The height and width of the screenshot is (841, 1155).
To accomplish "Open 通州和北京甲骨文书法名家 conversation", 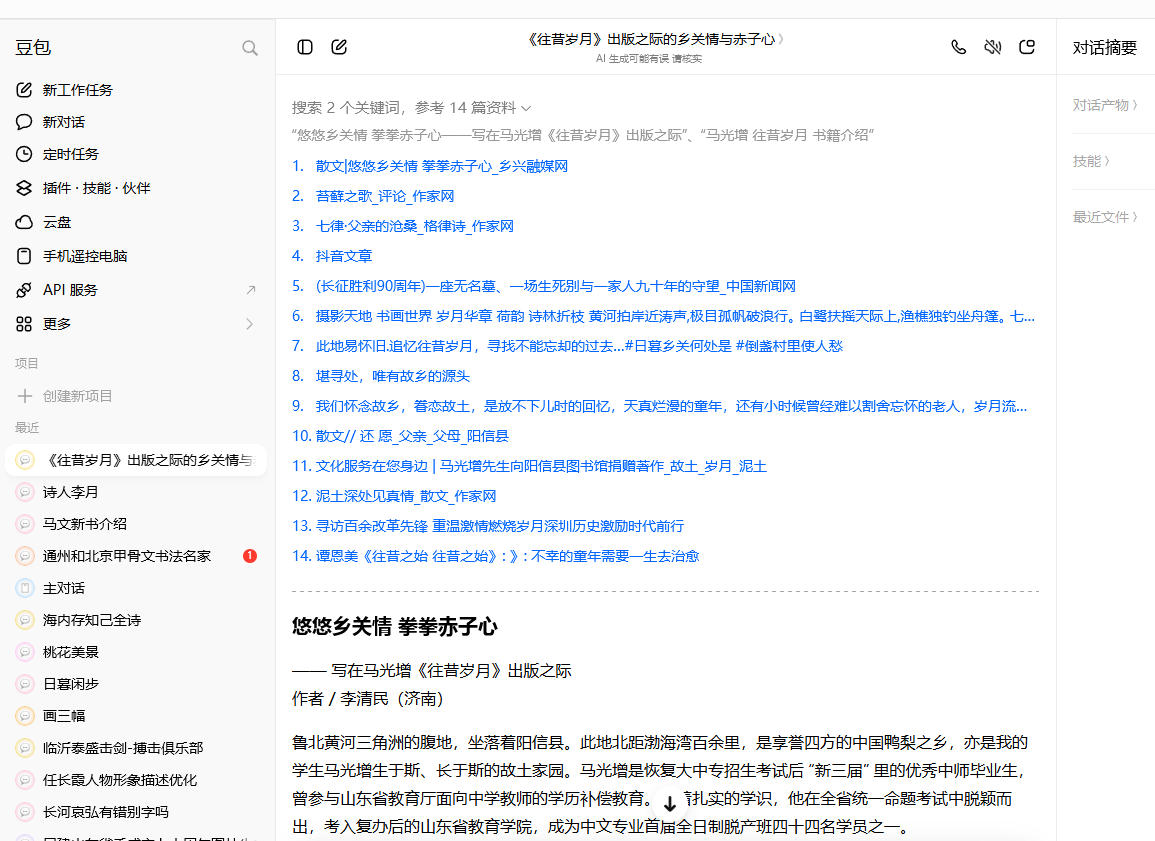I will (137, 555).
